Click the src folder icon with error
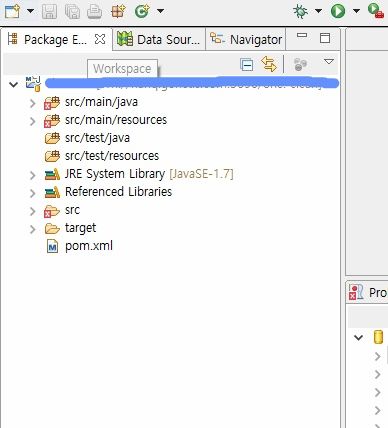Screen dimensions: 388x428 (52, 211)
